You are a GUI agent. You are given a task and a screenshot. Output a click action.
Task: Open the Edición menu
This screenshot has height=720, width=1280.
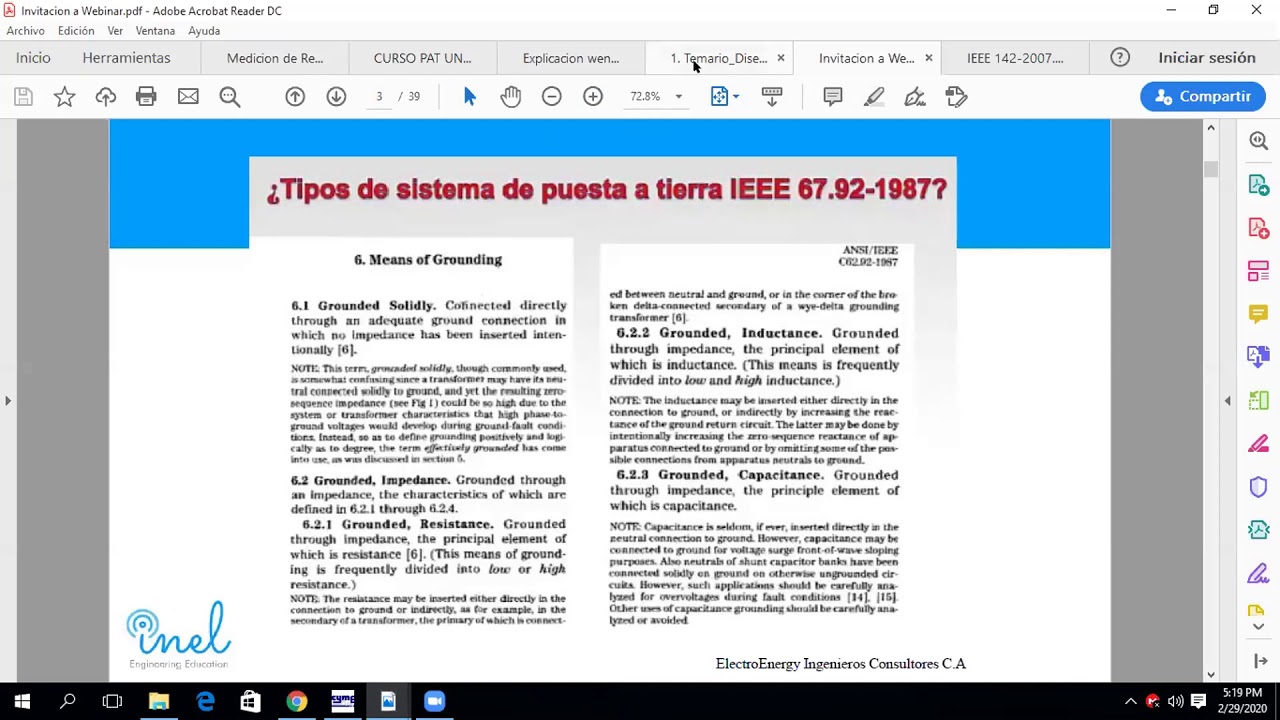click(76, 31)
